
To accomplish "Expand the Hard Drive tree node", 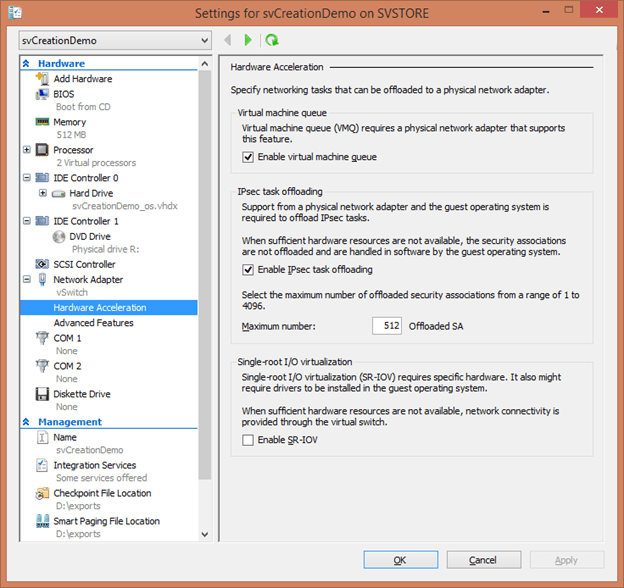I will coord(43,193).
